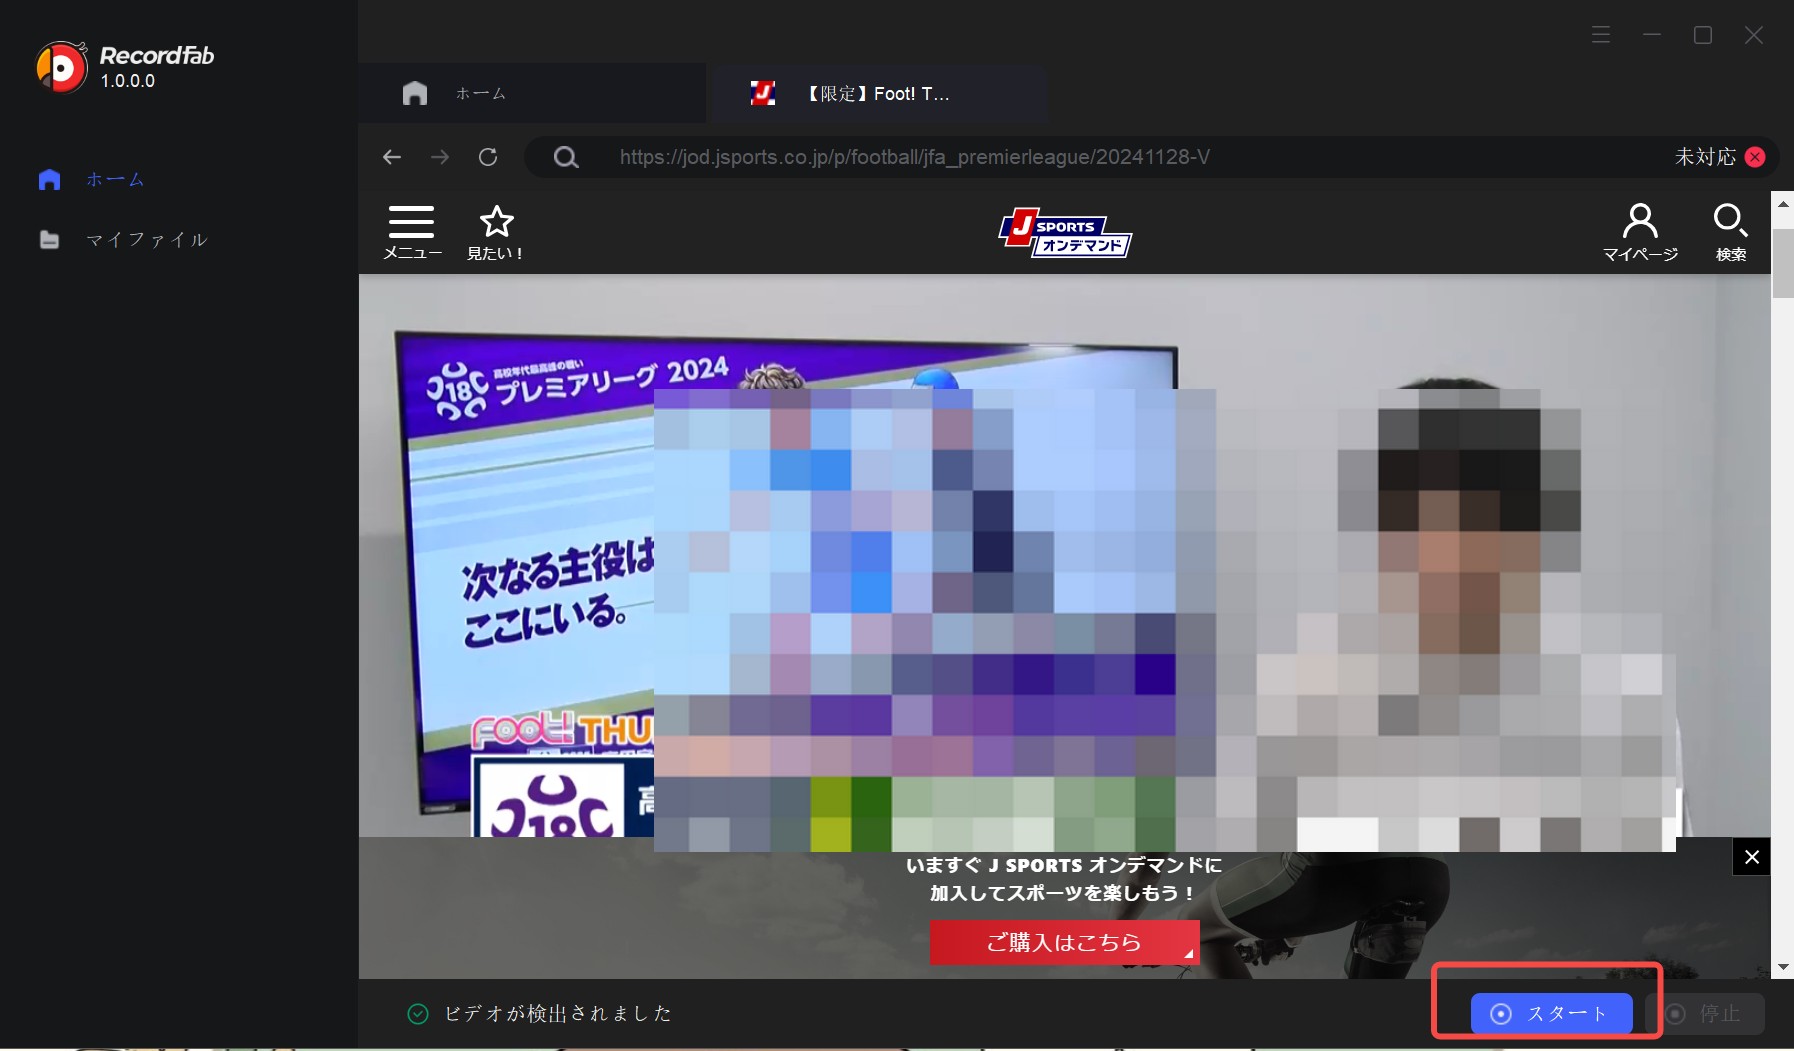This screenshot has width=1794, height=1051.
Task: Click the 1.0.0.0 version text
Action: point(128,81)
